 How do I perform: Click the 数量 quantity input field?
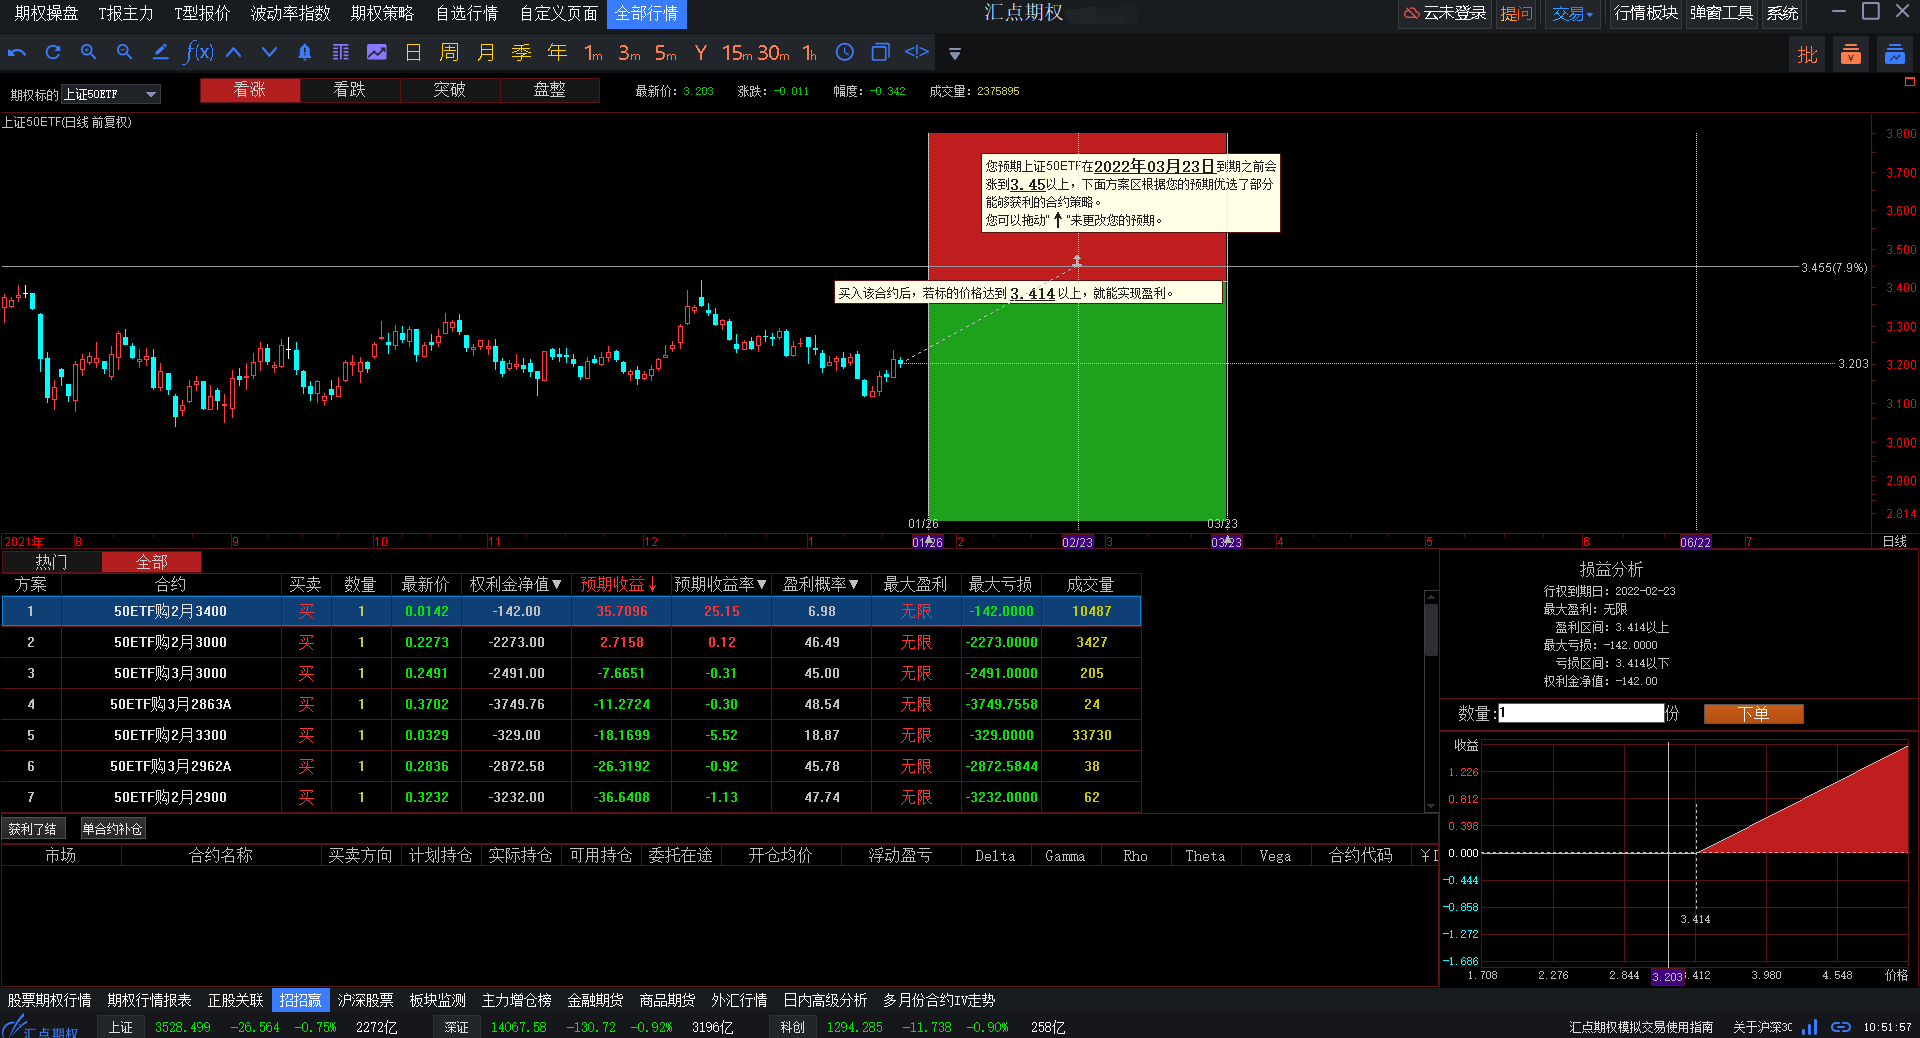pyautogui.click(x=1580, y=714)
